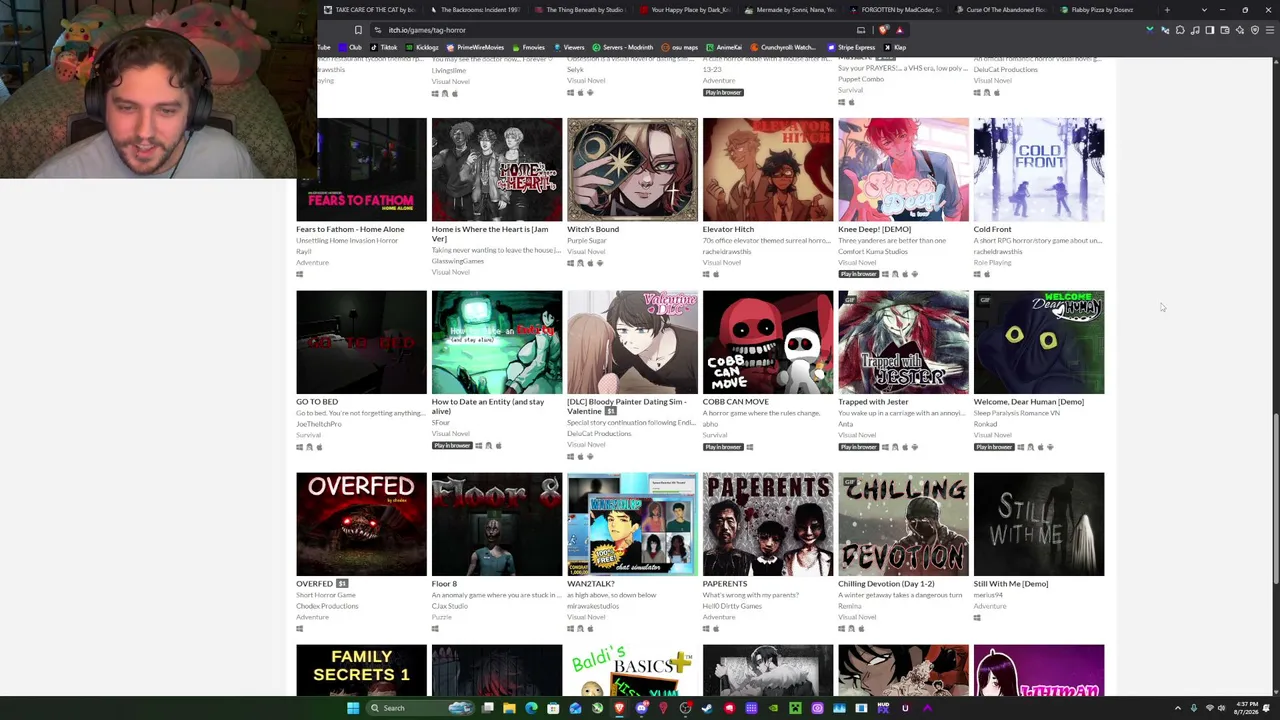Open the Servers - Modrinth bookmark
The height and width of the screenshot is (720, 1280).
pos(622,47)
